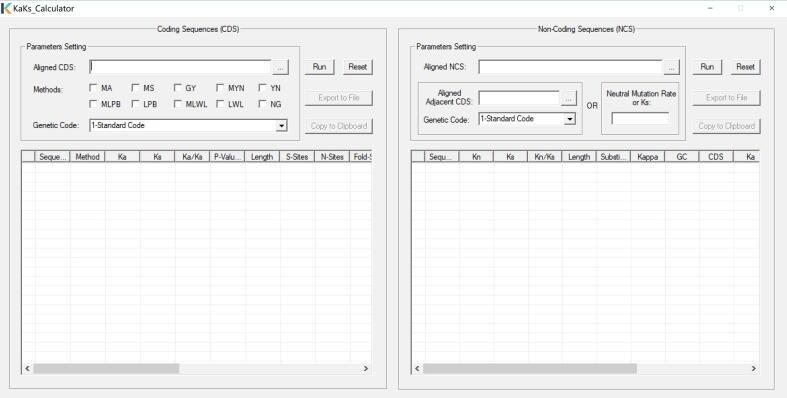Enable the MA method checkbox
The image size is (787, 398).
click(93, 88)
